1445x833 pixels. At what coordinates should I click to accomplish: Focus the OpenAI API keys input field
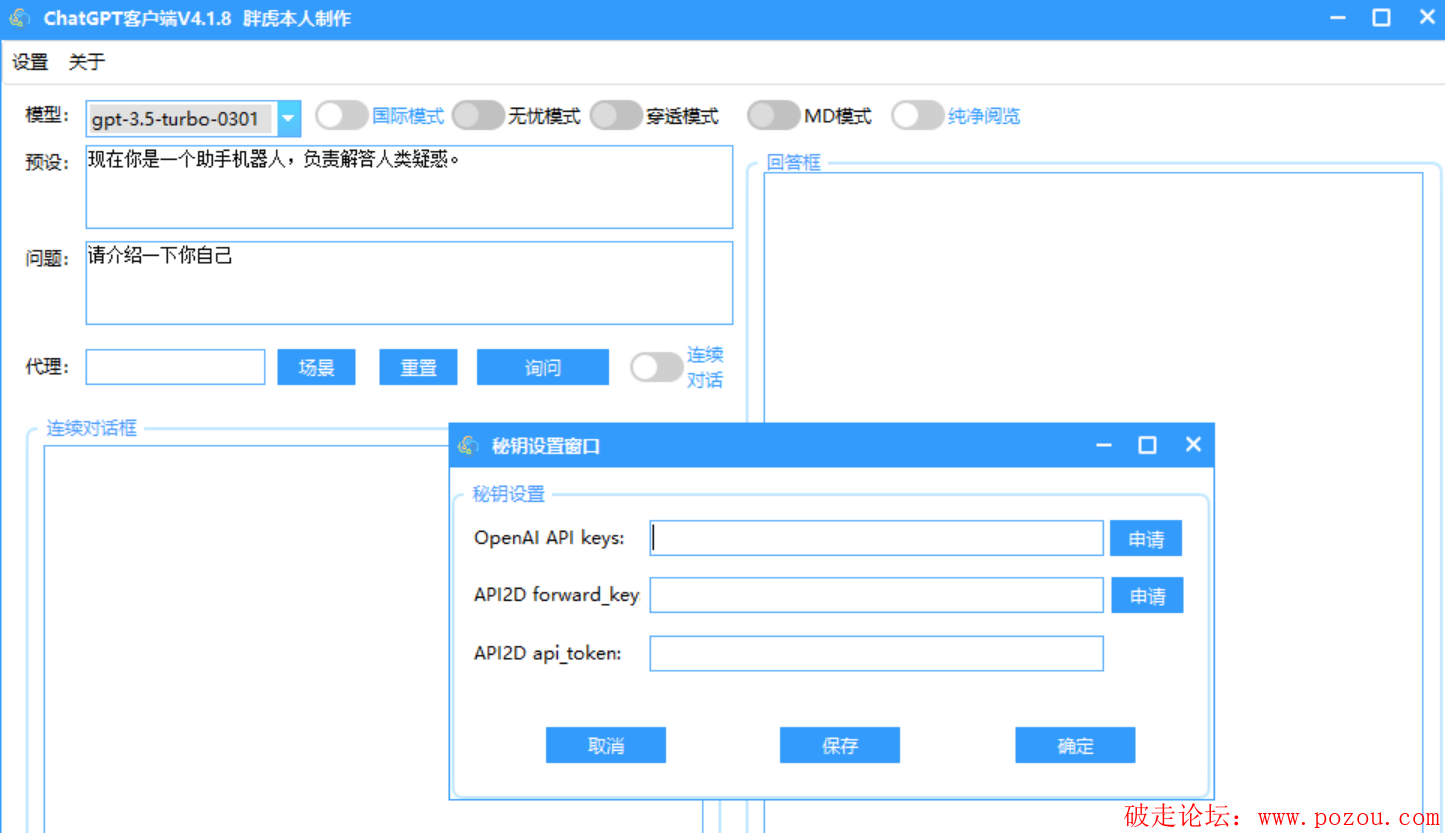(x=877, y=538)
